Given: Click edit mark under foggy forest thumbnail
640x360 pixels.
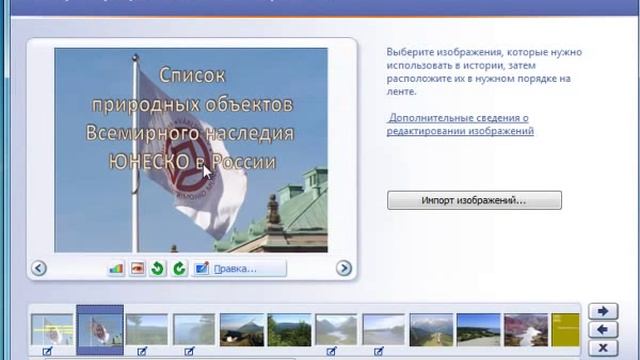Looking at the screenshot, I should click(x=142, y=351).
